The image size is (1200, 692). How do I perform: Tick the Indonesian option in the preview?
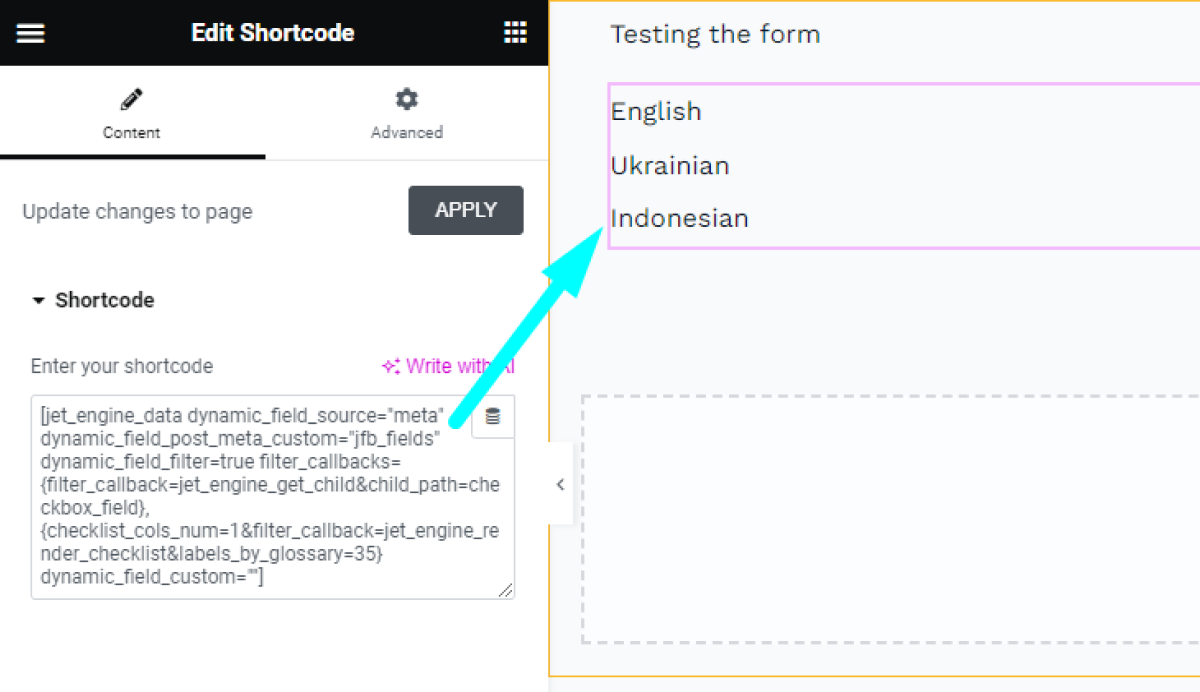(x=680, y=218)
